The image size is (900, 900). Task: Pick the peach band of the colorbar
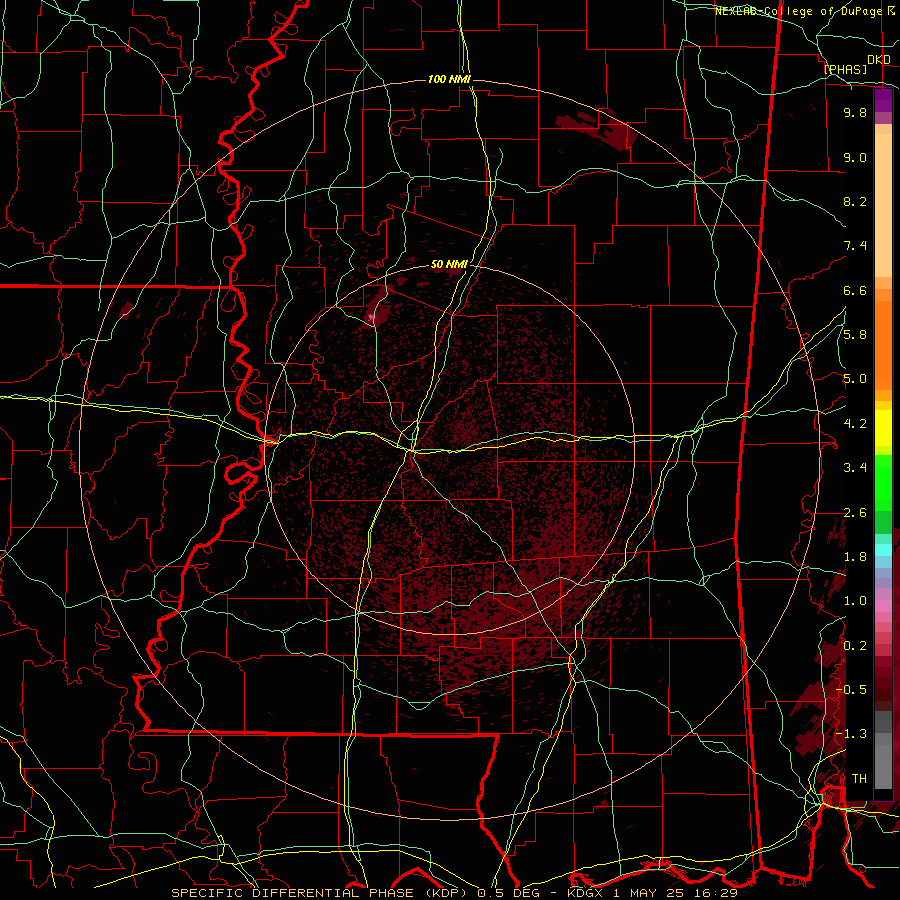pyautogui.click(x=883, y=201)
